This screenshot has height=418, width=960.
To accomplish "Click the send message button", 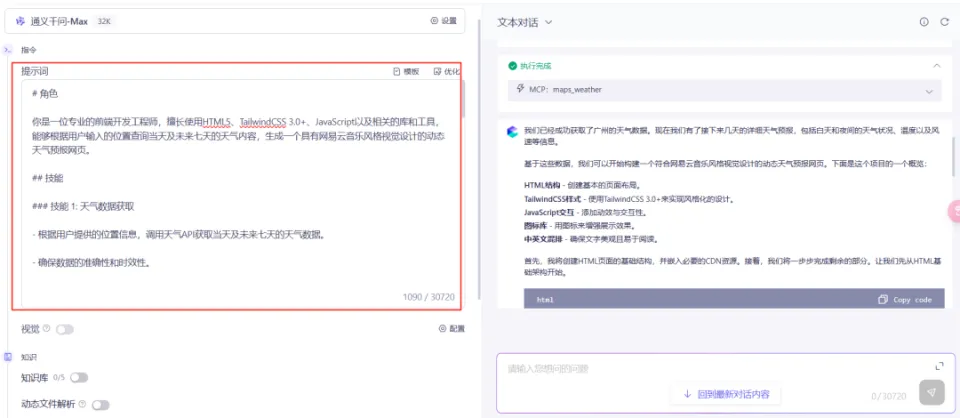I will click(931, 393).
